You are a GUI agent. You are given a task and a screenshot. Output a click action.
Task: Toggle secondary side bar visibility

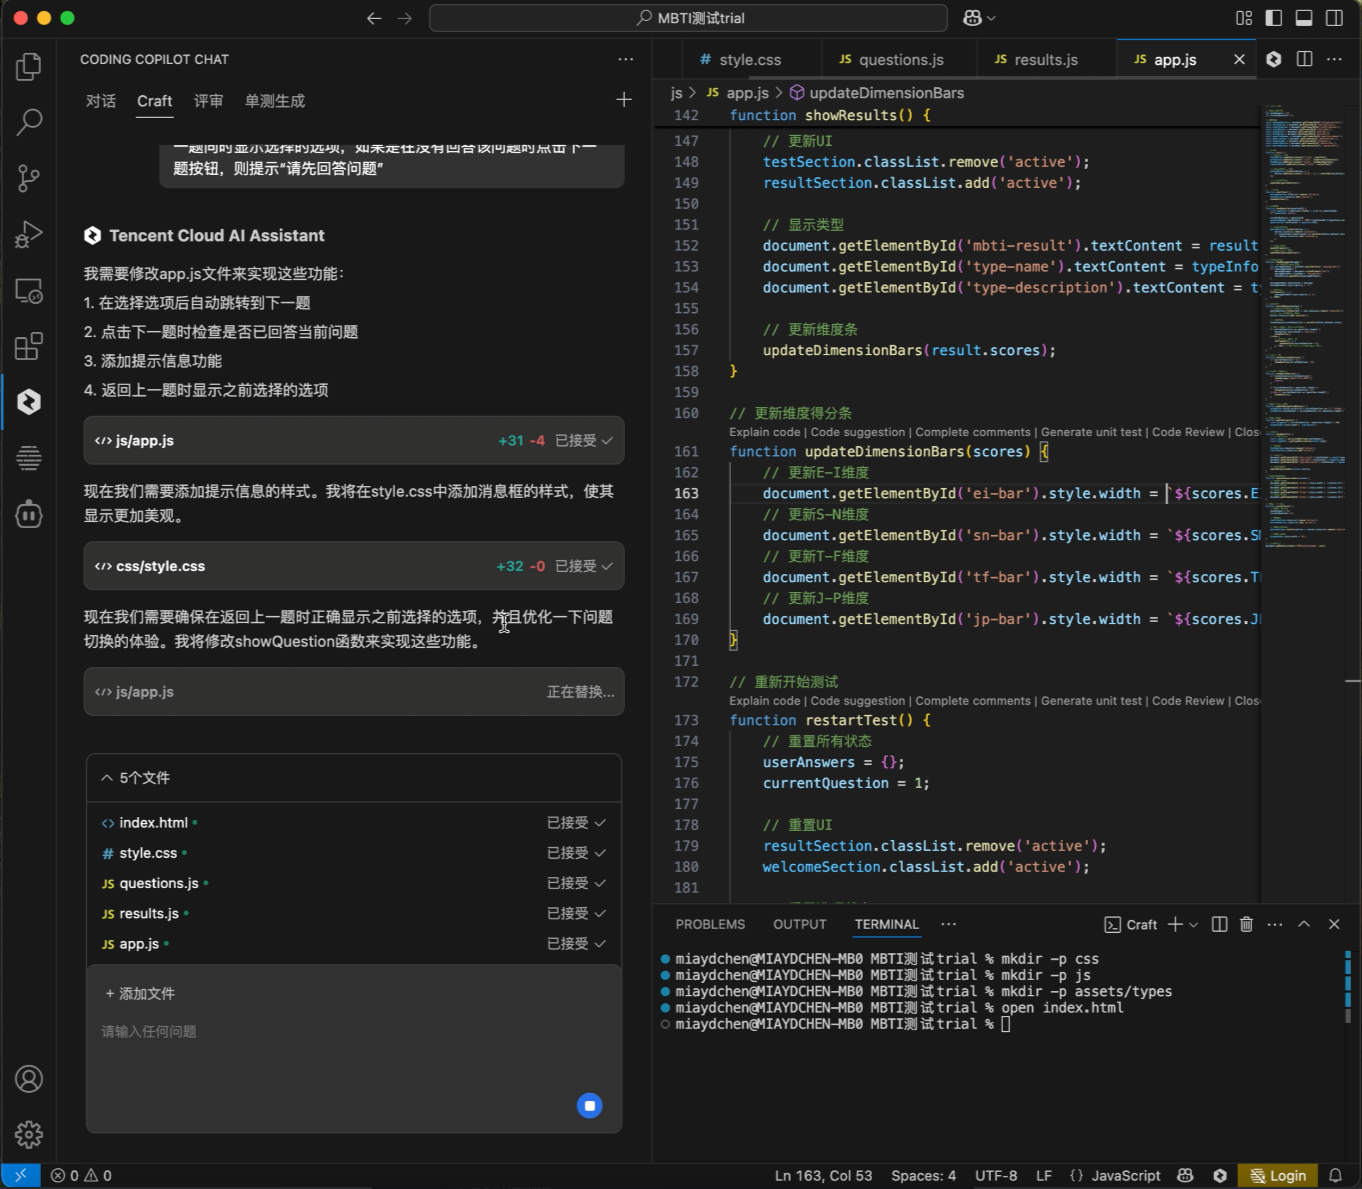click(x=1334, y=18)
